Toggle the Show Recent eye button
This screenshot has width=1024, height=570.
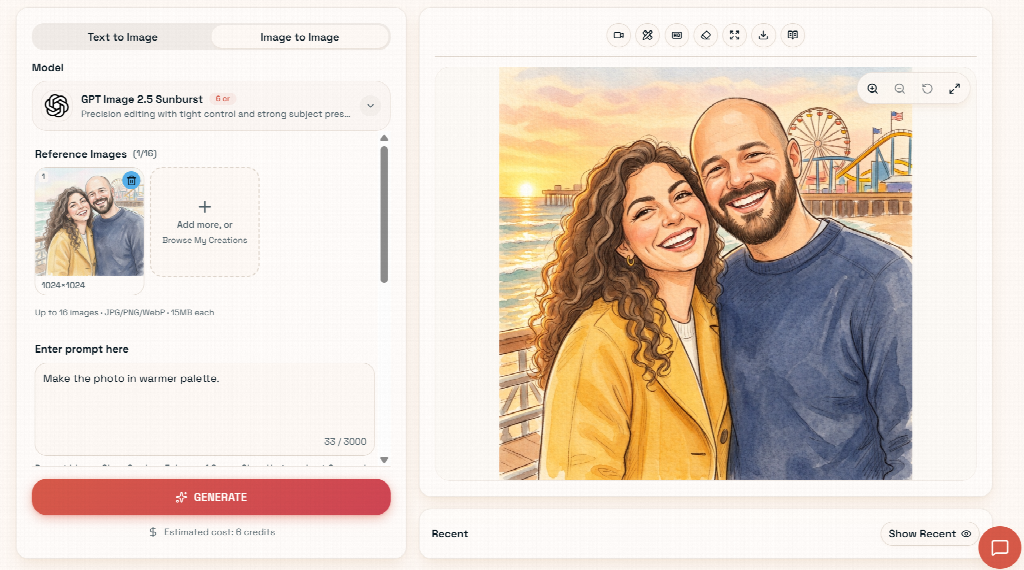(929, 533)
